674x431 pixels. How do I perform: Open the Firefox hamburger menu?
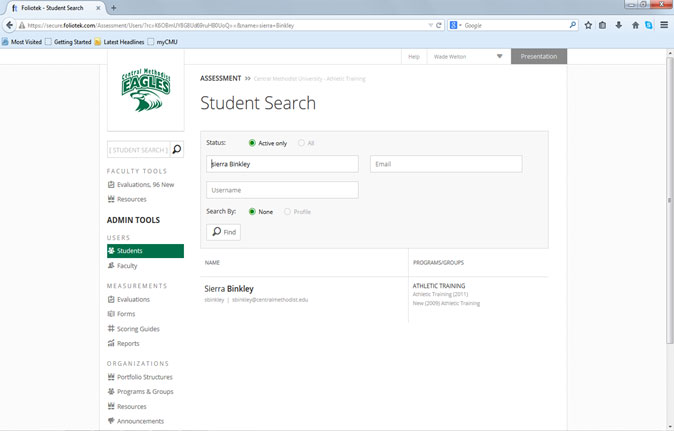664,25
